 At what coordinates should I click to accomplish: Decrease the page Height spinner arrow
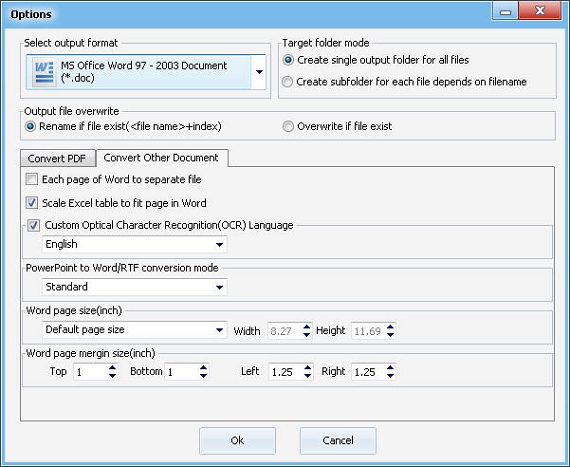390,334
